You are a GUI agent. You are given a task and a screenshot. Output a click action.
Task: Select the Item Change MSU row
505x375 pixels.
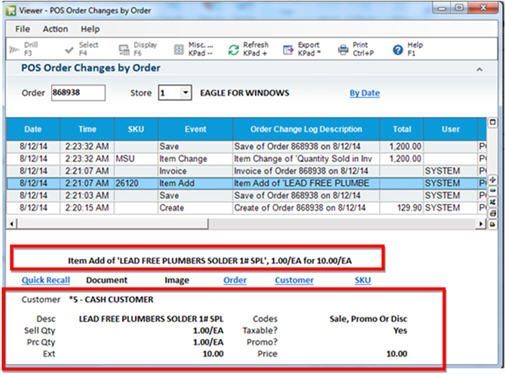(x=246, y=159)
